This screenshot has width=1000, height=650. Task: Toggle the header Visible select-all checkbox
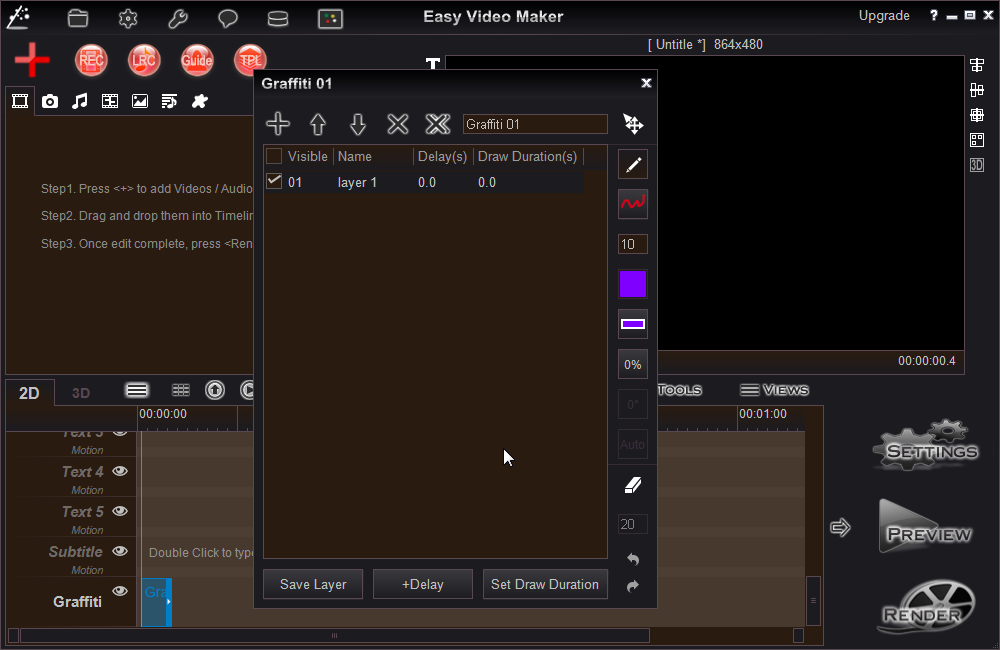[x=274, y=156]
